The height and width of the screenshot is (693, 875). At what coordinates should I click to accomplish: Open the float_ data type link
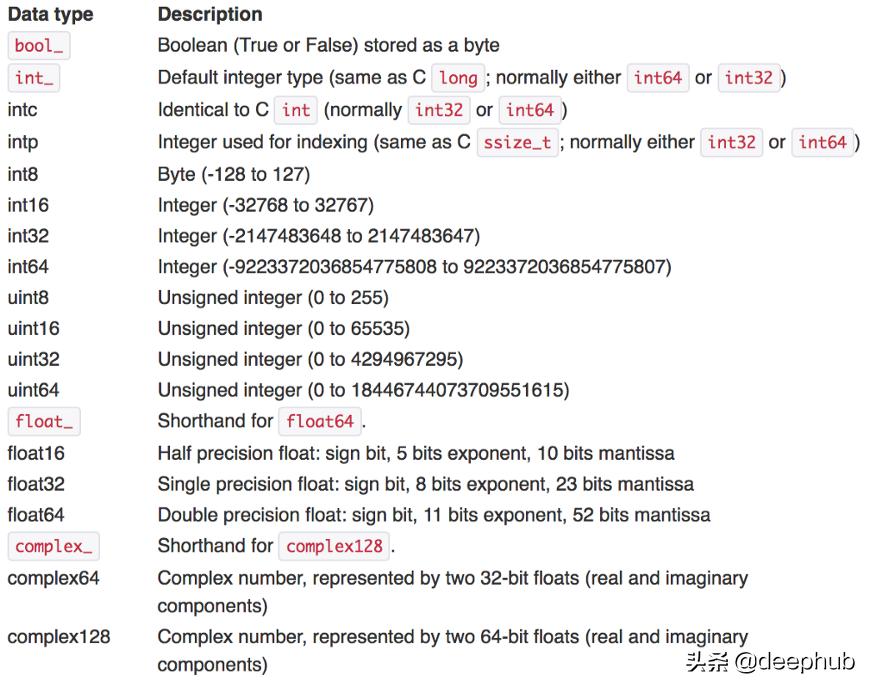pos(44,422)
